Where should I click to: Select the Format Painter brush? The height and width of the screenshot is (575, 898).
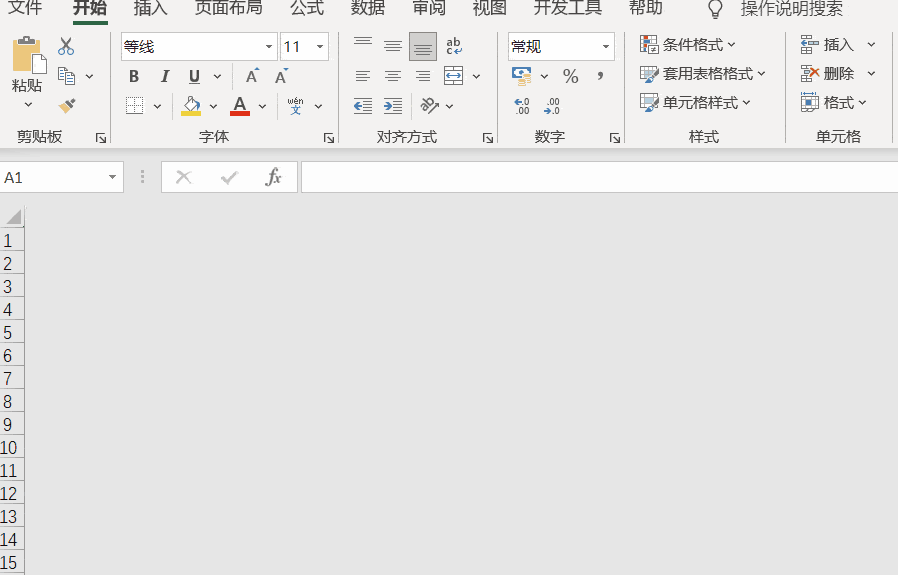point(67,105)
